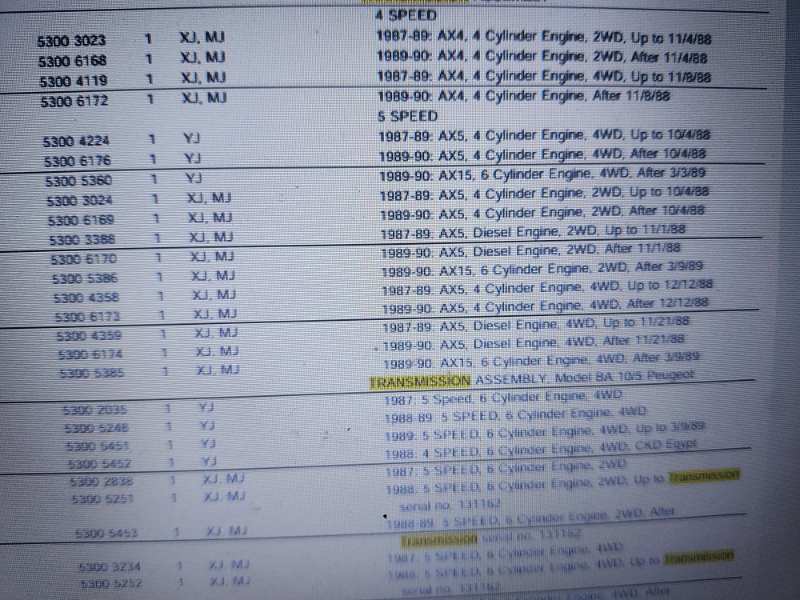Select part number 5300 4224
The image size is (800, 600).
tap(76, 141)
